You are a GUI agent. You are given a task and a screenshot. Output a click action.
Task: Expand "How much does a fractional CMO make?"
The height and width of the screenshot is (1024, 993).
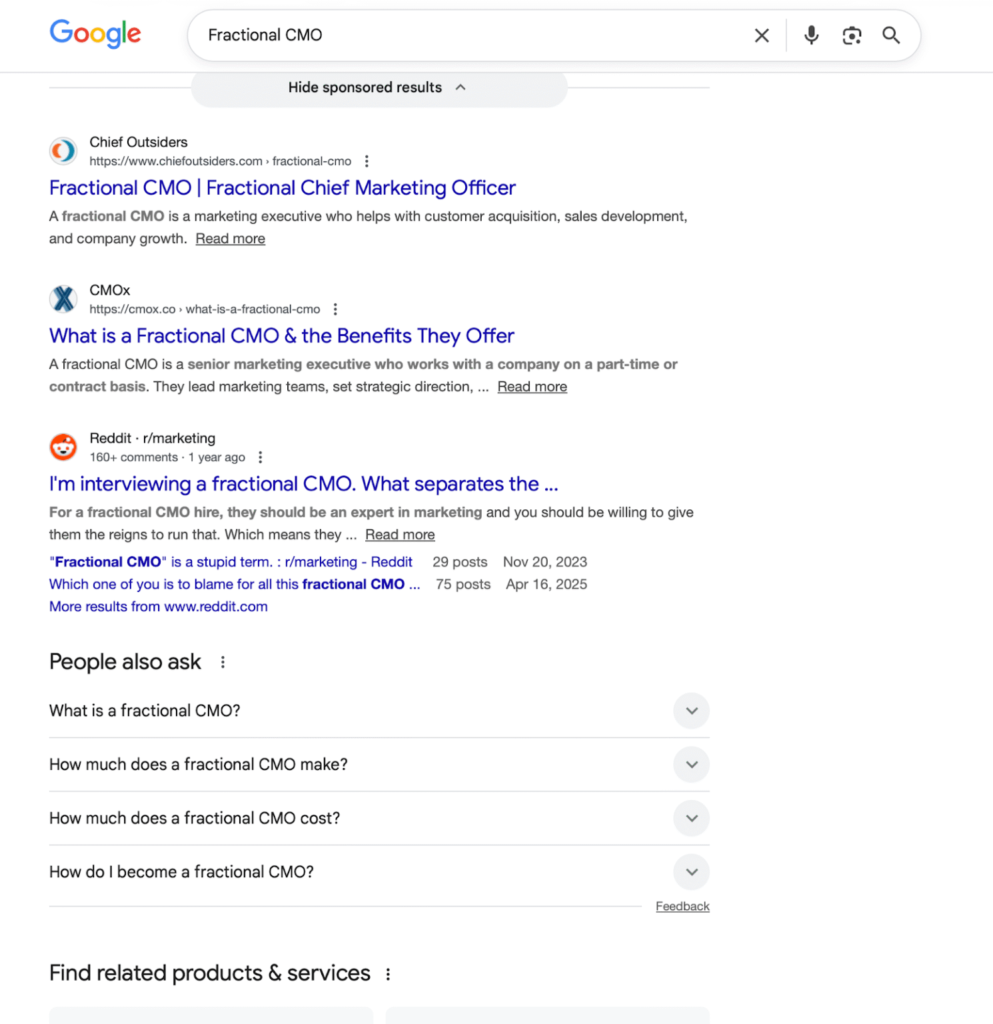pos(691,765)
